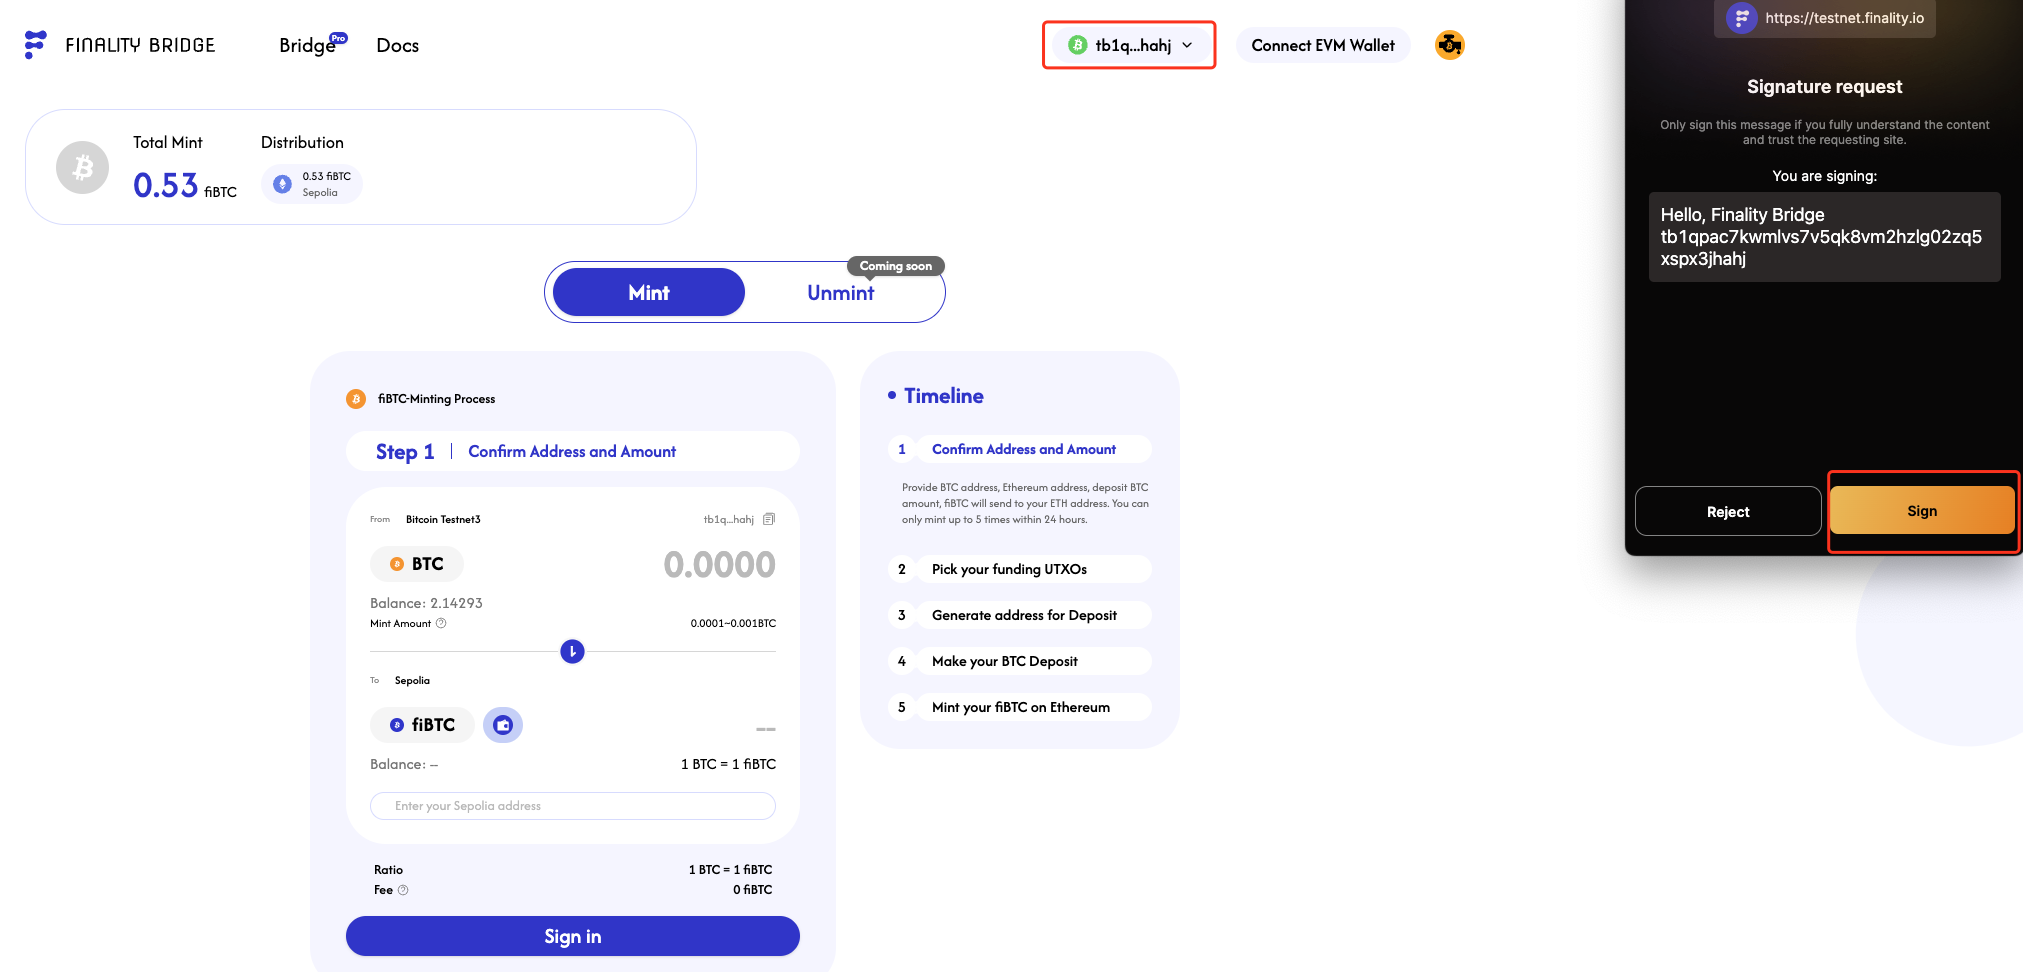Switch to the Unmint option
This screenshot has height=972, width=2023.
840,292
